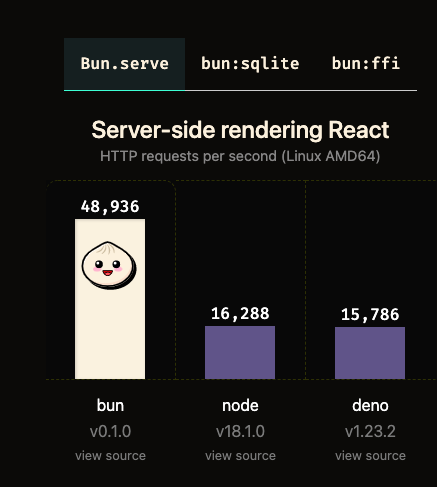
Task: Click the purple deno bar
Action: click(370, 353)
